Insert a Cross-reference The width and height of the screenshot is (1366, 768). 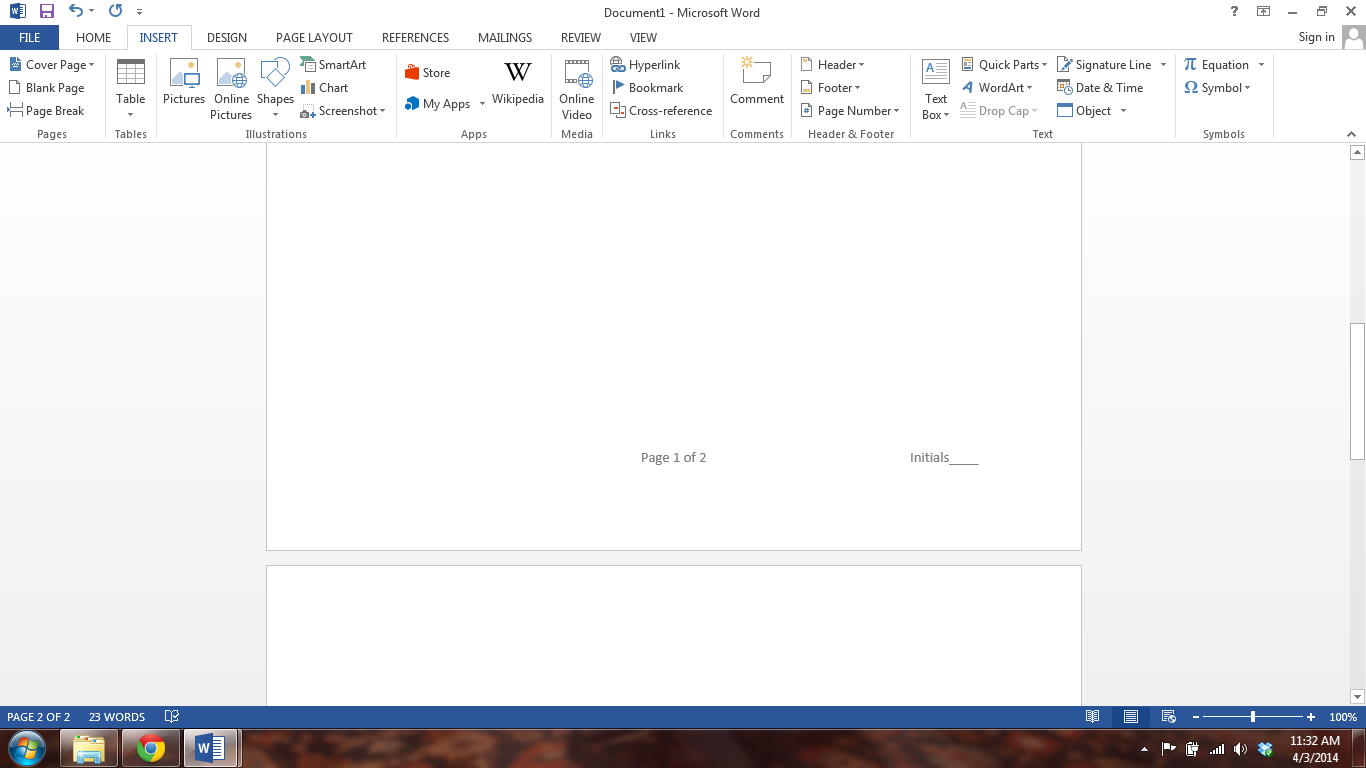tap(661, 111)
